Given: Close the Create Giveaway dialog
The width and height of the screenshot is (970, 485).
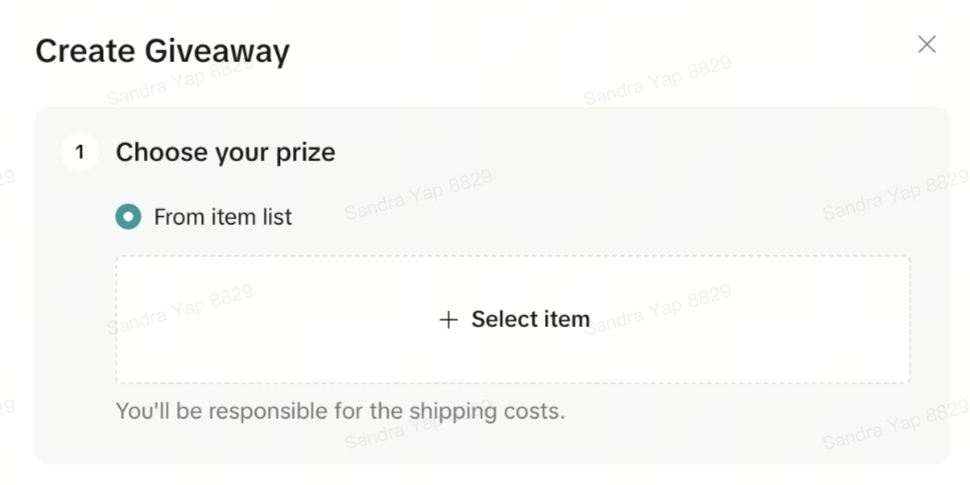Looking at the screenshot, I should tap(927, 44).
